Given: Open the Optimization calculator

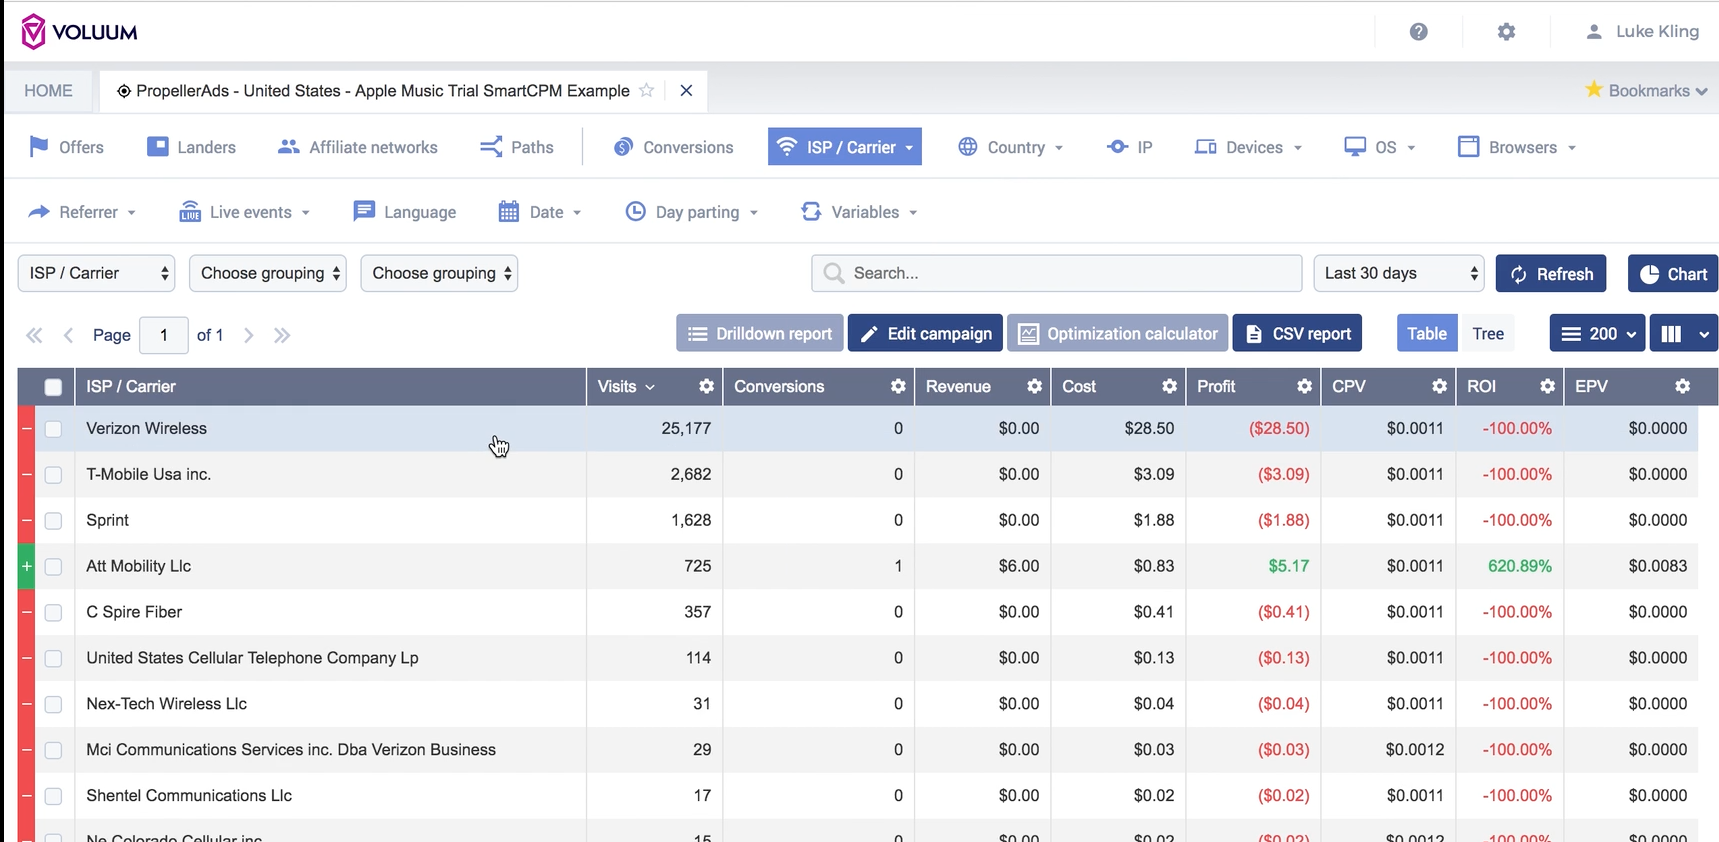Looking at the screenshot, I should (1117, 334).
